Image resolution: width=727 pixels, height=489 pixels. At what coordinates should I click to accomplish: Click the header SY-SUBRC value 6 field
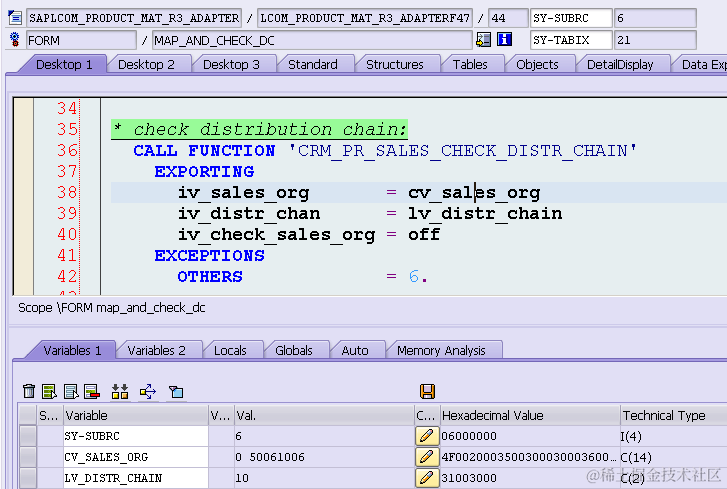tap(655, 18)
